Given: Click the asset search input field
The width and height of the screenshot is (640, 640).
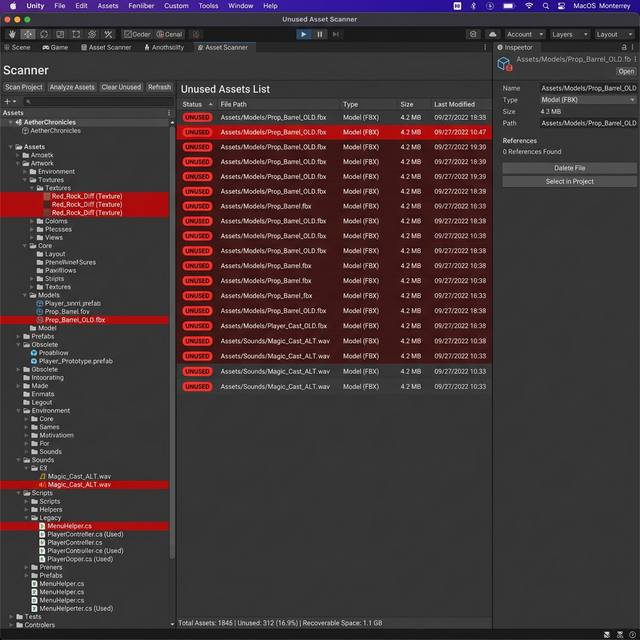Looking at the screenshot, I should (98, 101).
